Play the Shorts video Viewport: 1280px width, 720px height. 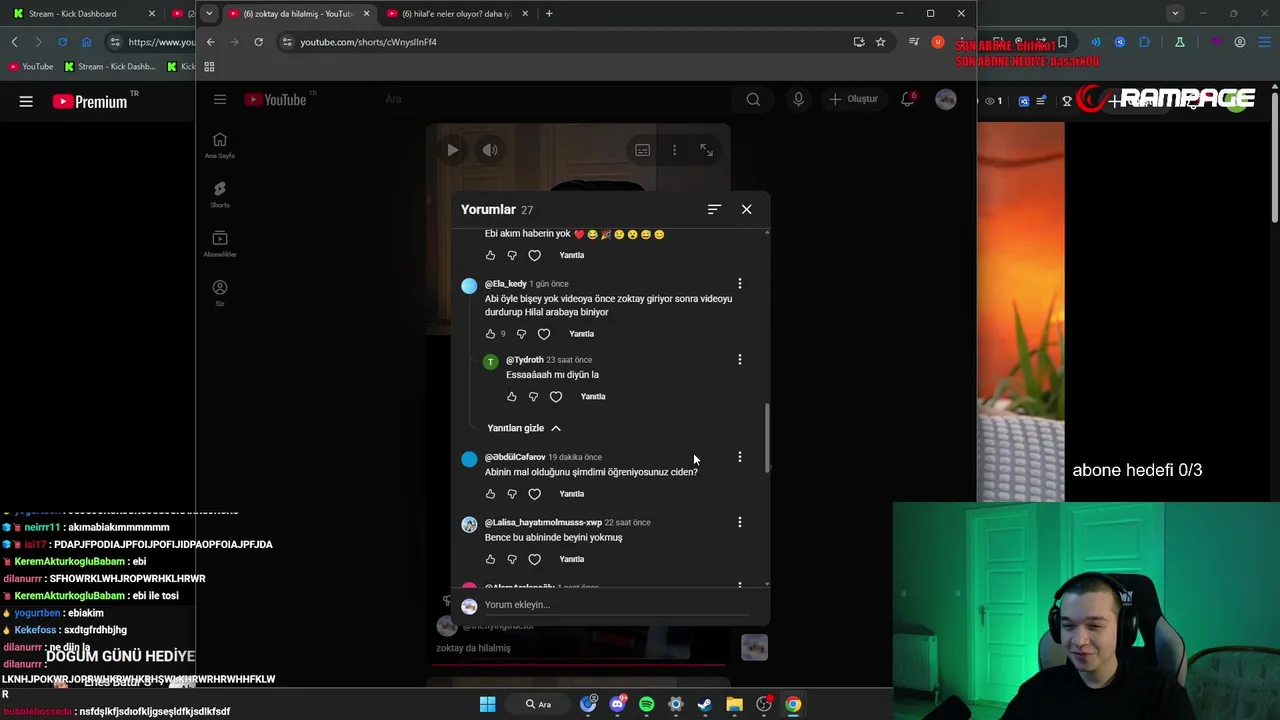coord(453,150)
